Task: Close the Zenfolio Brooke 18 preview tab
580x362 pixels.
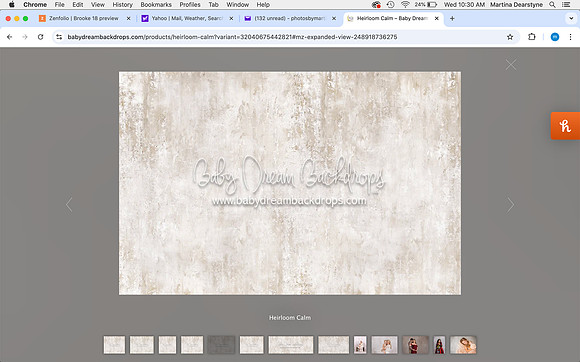Action: [128, 18]
